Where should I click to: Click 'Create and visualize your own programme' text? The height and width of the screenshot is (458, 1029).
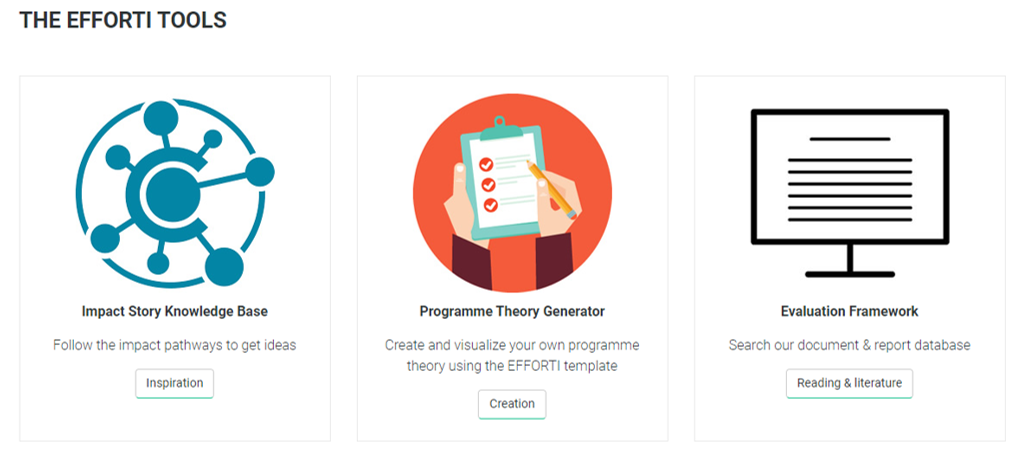point(512,345)
